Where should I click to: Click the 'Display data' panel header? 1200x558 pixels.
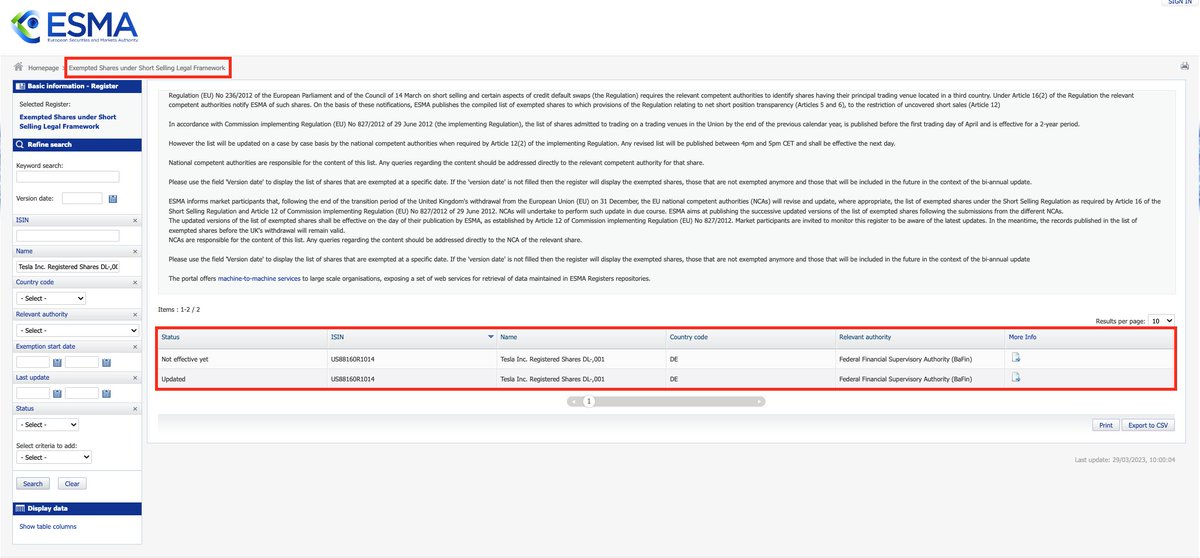(76, 508)
